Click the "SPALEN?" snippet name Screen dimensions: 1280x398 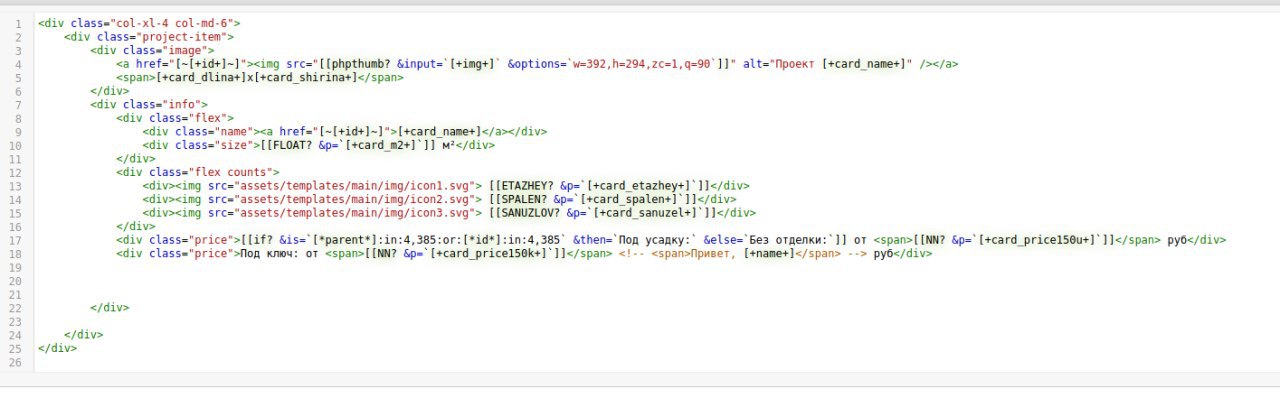pos(525,199)
